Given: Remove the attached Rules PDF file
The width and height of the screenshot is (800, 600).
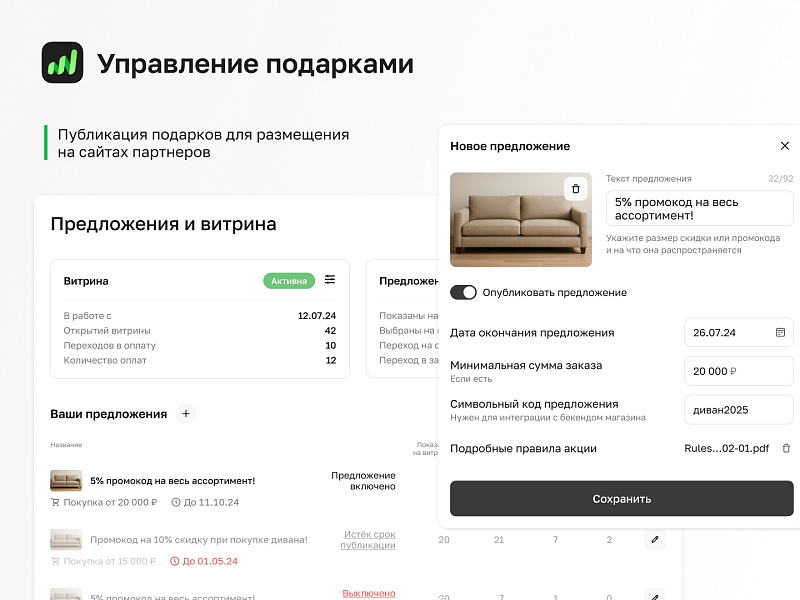Looking at the screenshot, I should tap(786, 448).
